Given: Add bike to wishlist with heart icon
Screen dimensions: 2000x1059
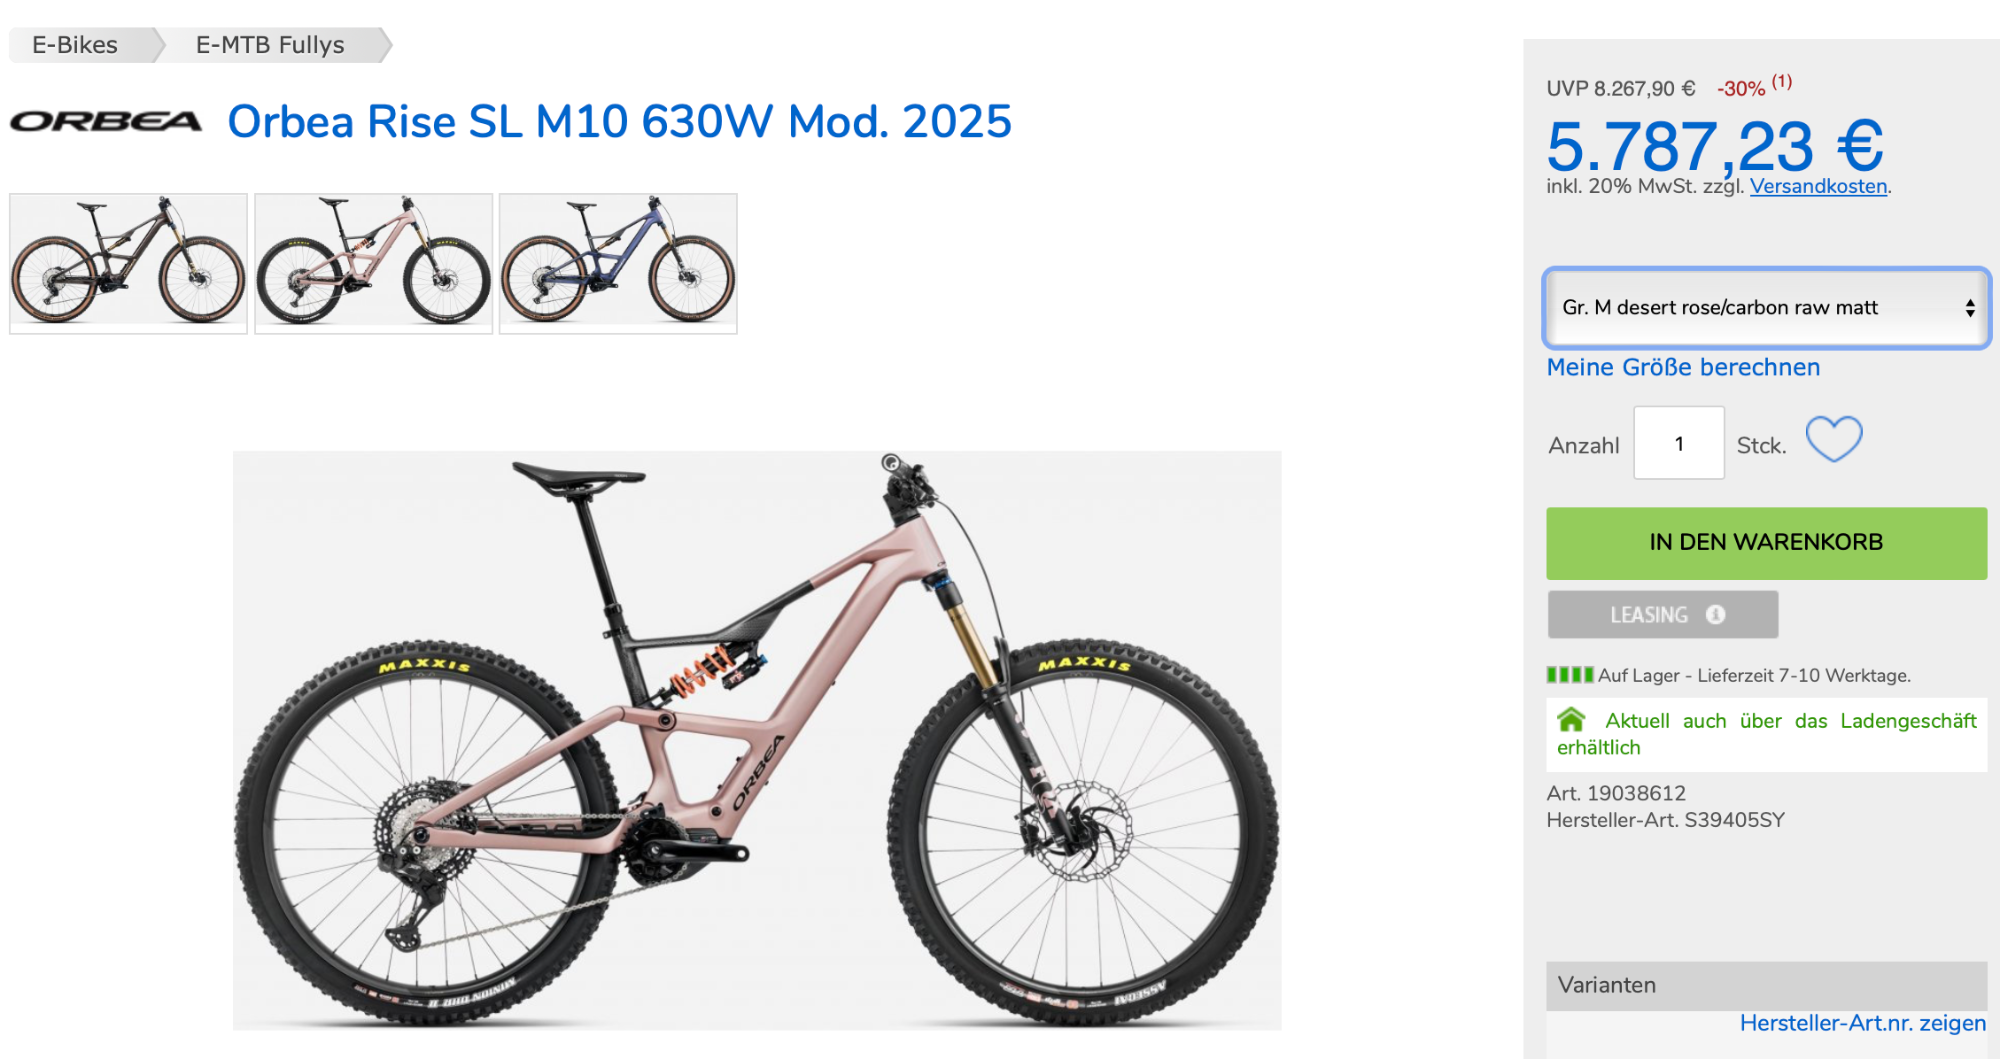Looking at the screenshot, I should [1834, 439].
